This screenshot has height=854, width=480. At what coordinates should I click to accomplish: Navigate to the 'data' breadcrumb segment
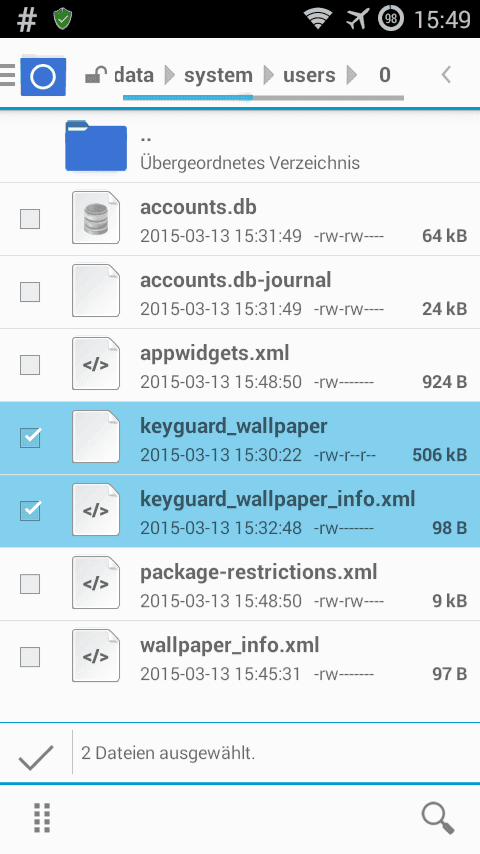133,75
